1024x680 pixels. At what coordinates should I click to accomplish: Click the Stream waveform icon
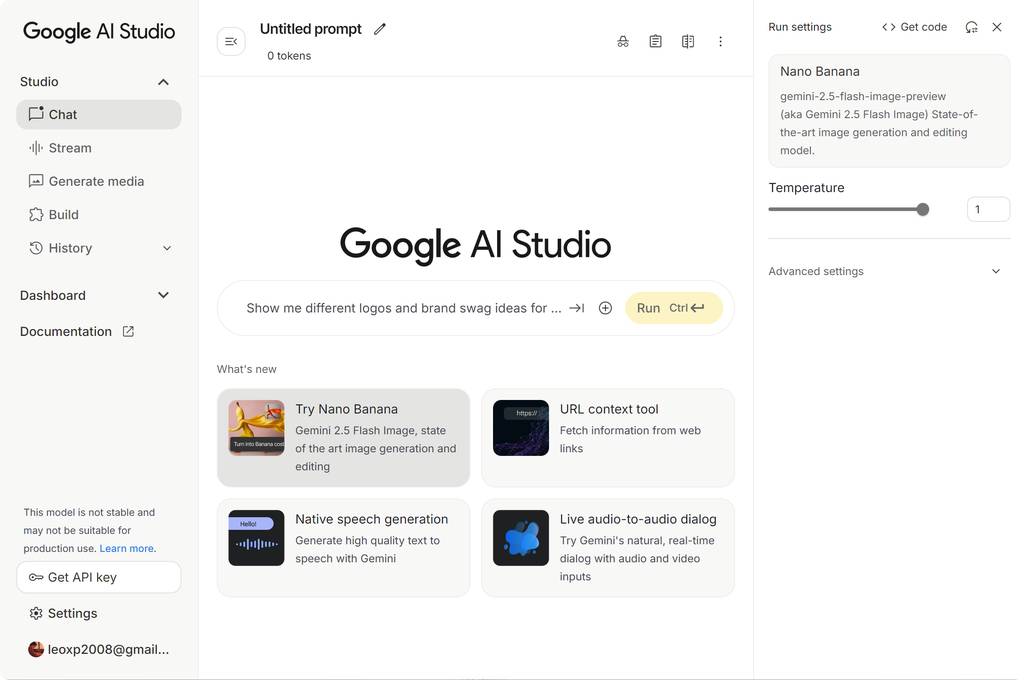click(x=36, y=148)
